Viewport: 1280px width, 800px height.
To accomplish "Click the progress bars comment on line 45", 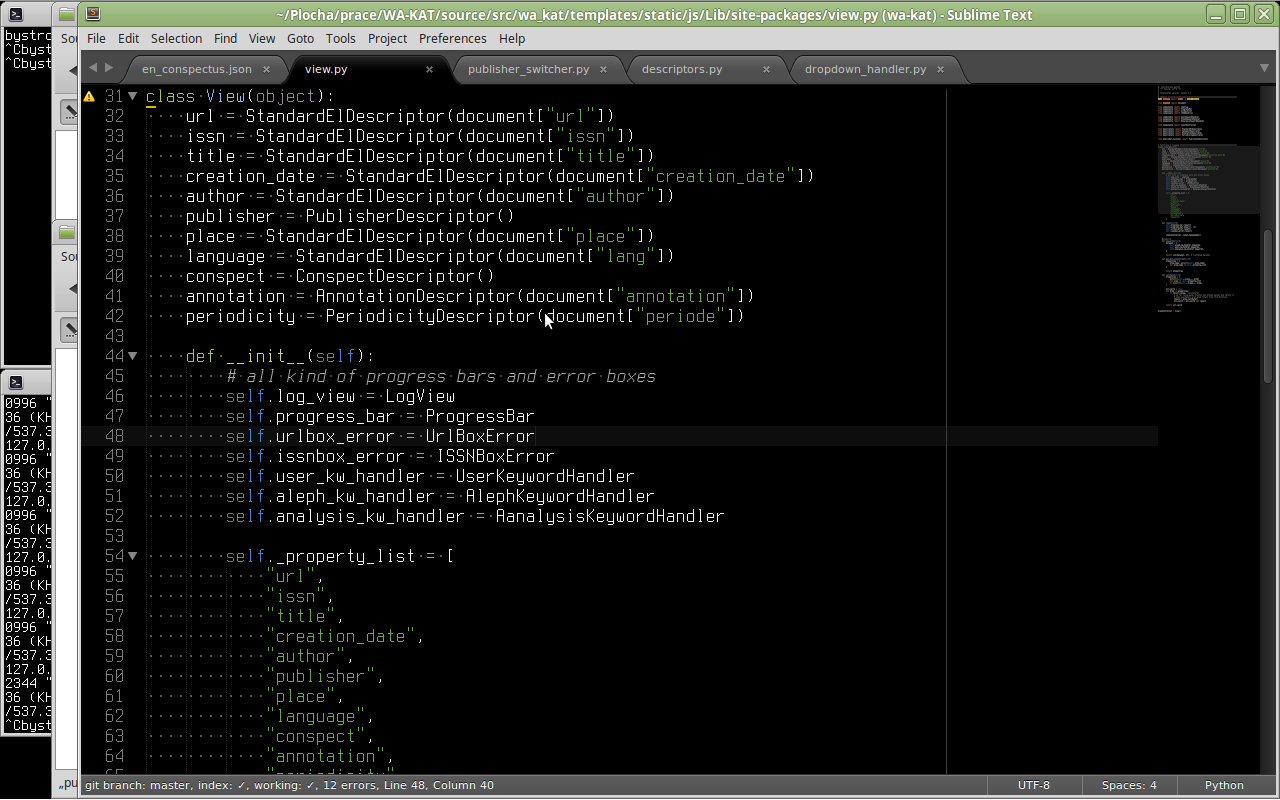I will point(441,376).
